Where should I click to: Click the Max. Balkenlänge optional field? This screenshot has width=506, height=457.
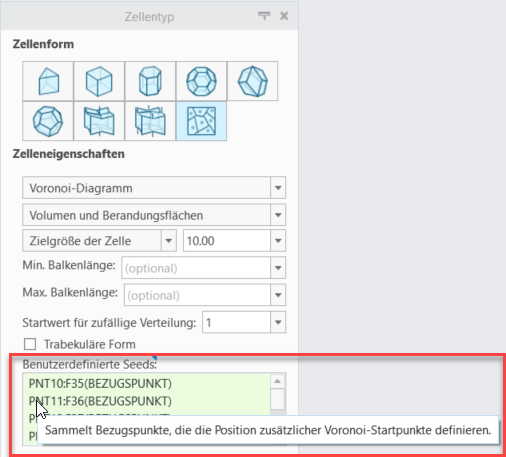point(197,295)
